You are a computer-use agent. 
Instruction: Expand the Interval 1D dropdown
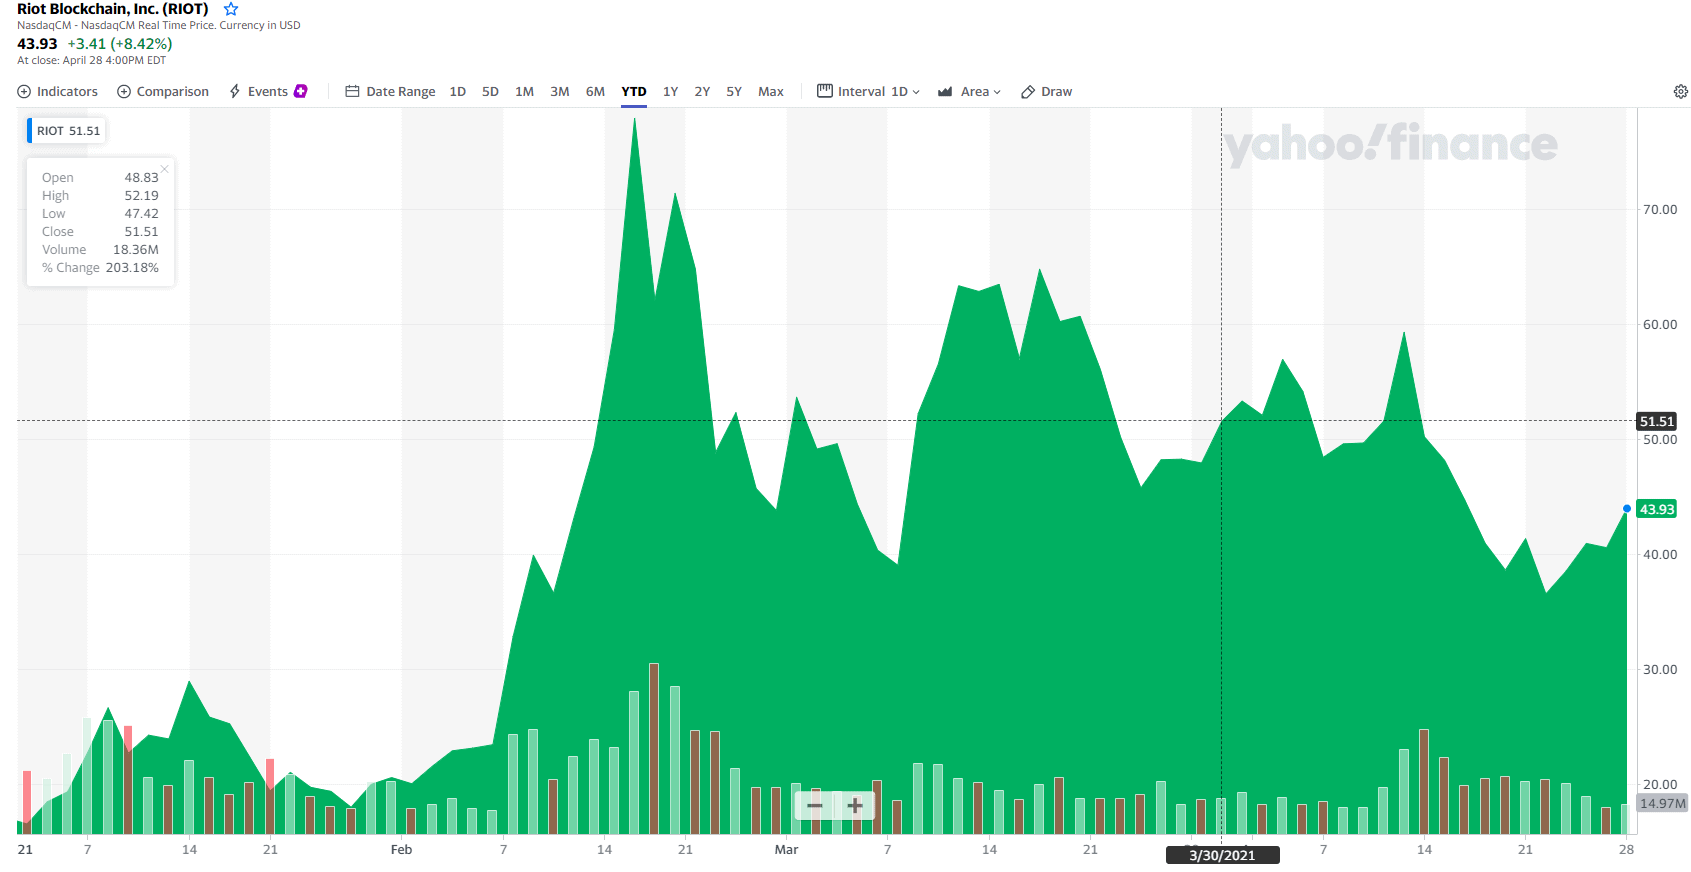pyautogui.click(x=868, y=91)
